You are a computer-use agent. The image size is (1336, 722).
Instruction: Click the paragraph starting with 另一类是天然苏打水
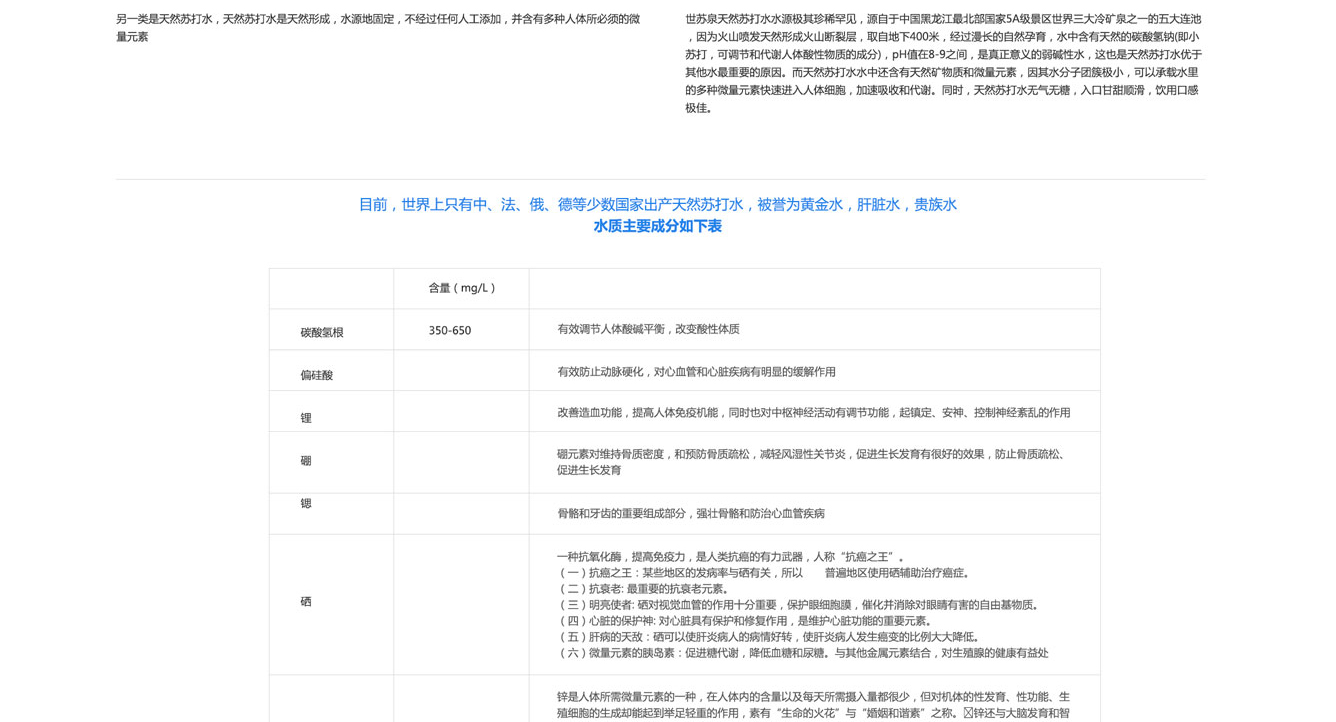pyautogui.click(x=378, y=28)
